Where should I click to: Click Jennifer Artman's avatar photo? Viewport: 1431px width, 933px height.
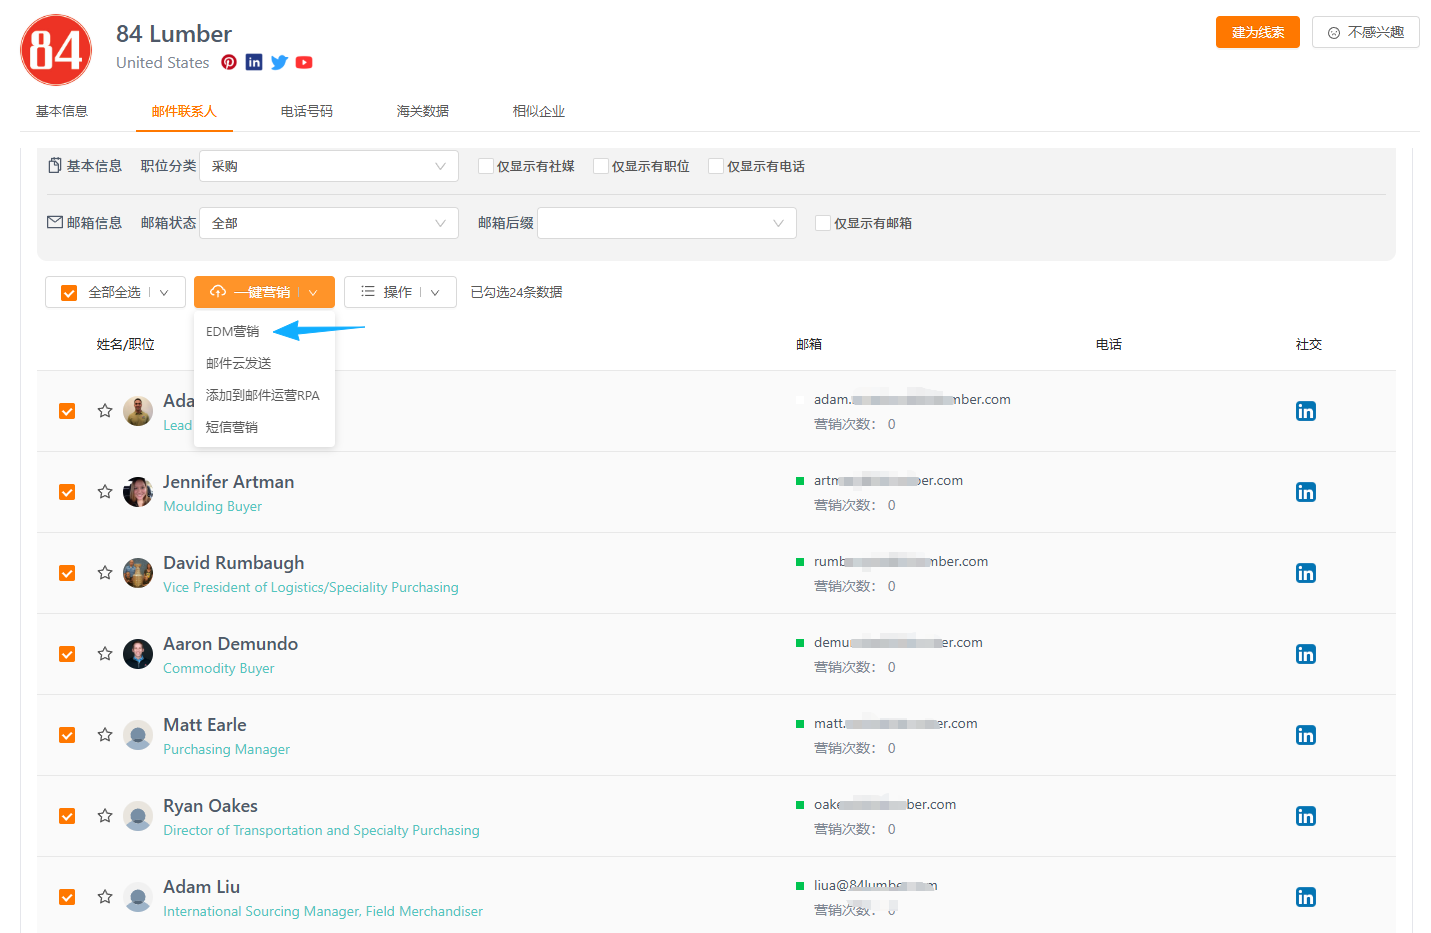138,492
